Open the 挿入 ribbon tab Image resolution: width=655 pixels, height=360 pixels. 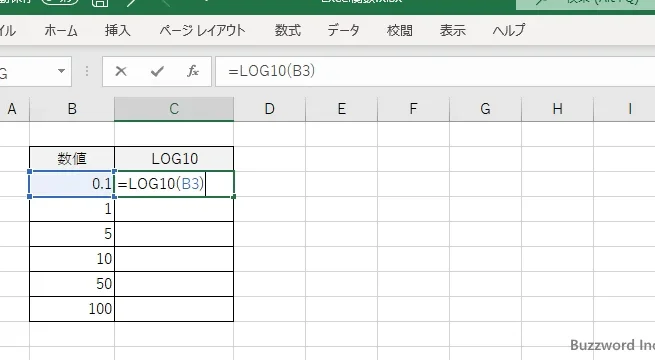(118, 30)
